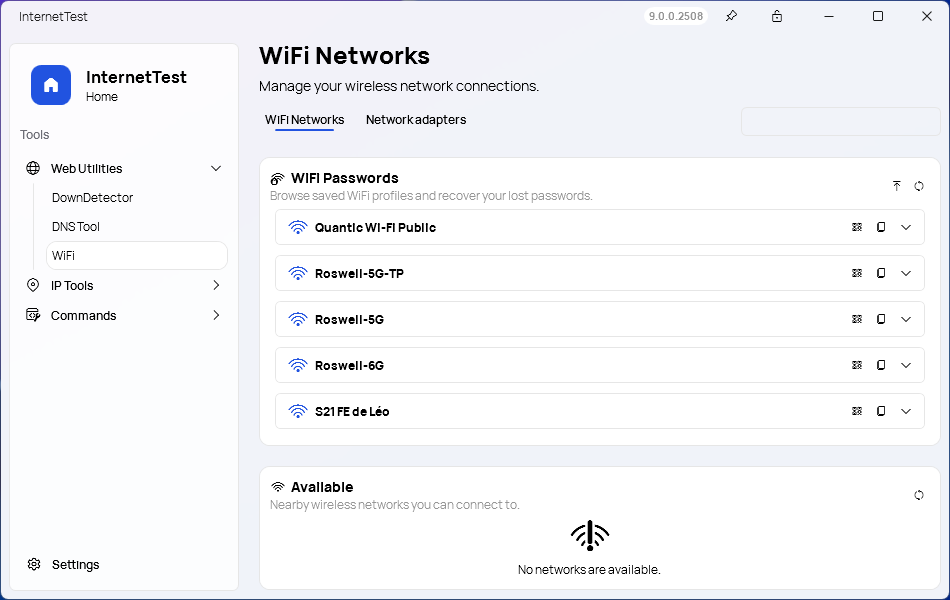Click the Web Utilities label
The width and height of the screenshot is (950, 600).
tap(87, 168)
